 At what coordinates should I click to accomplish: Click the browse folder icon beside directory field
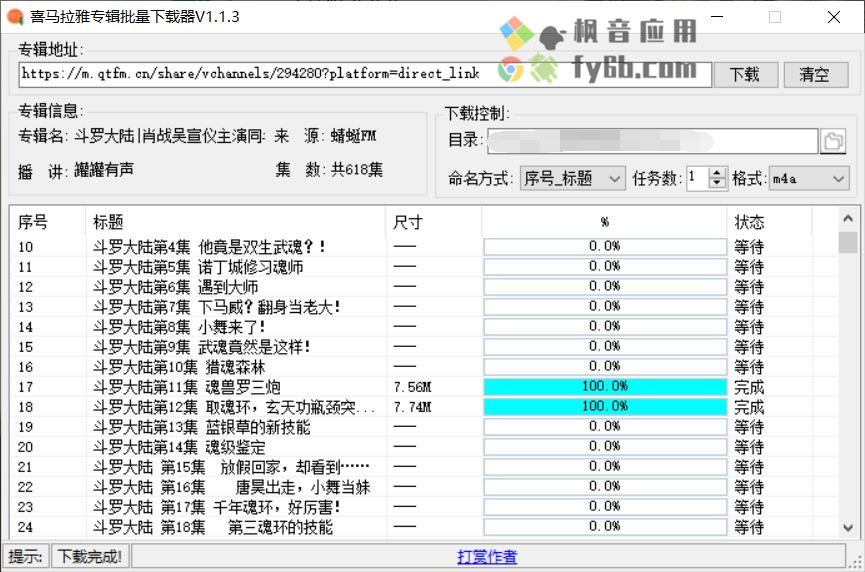pos(832,141)
